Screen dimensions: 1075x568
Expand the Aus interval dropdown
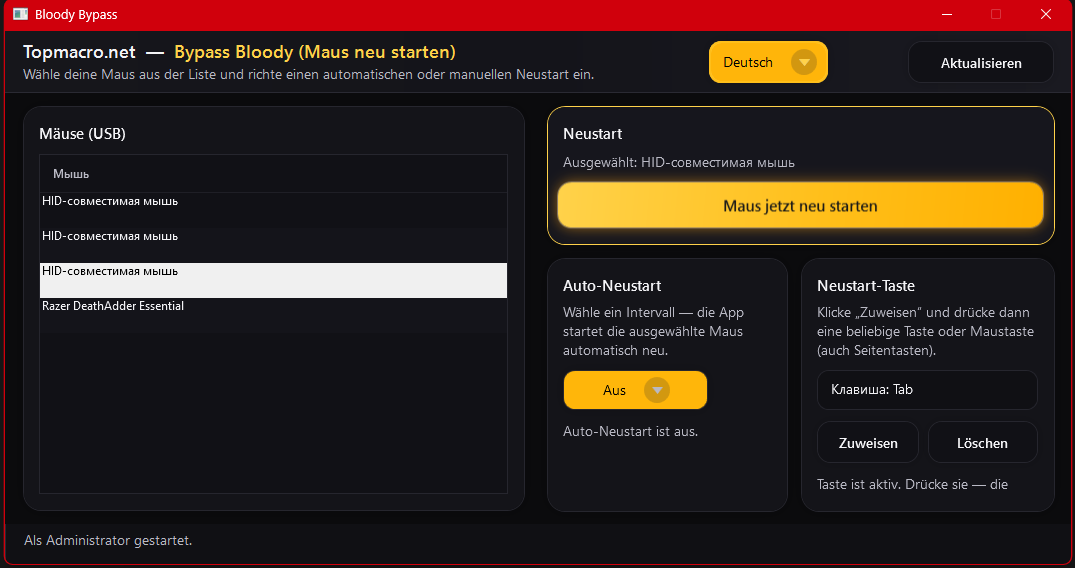pyautogui.click(x=635, y=390)
